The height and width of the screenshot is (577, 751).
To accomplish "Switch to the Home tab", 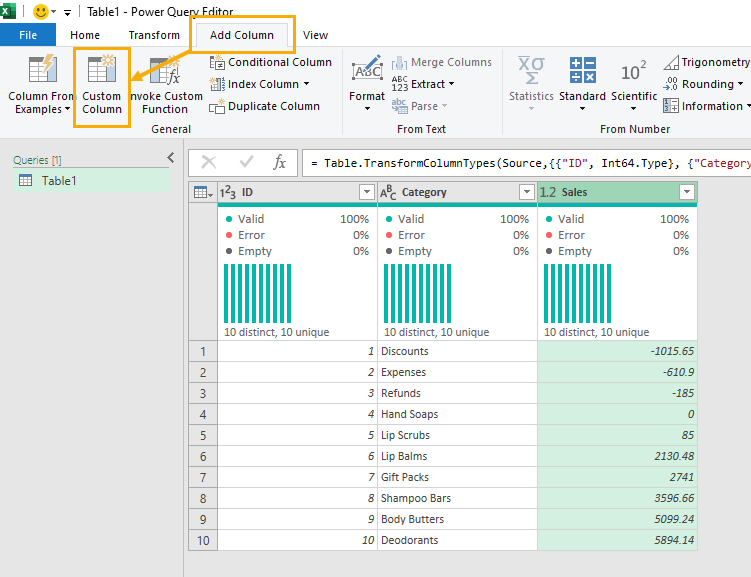I will click(x=85, y=35).
